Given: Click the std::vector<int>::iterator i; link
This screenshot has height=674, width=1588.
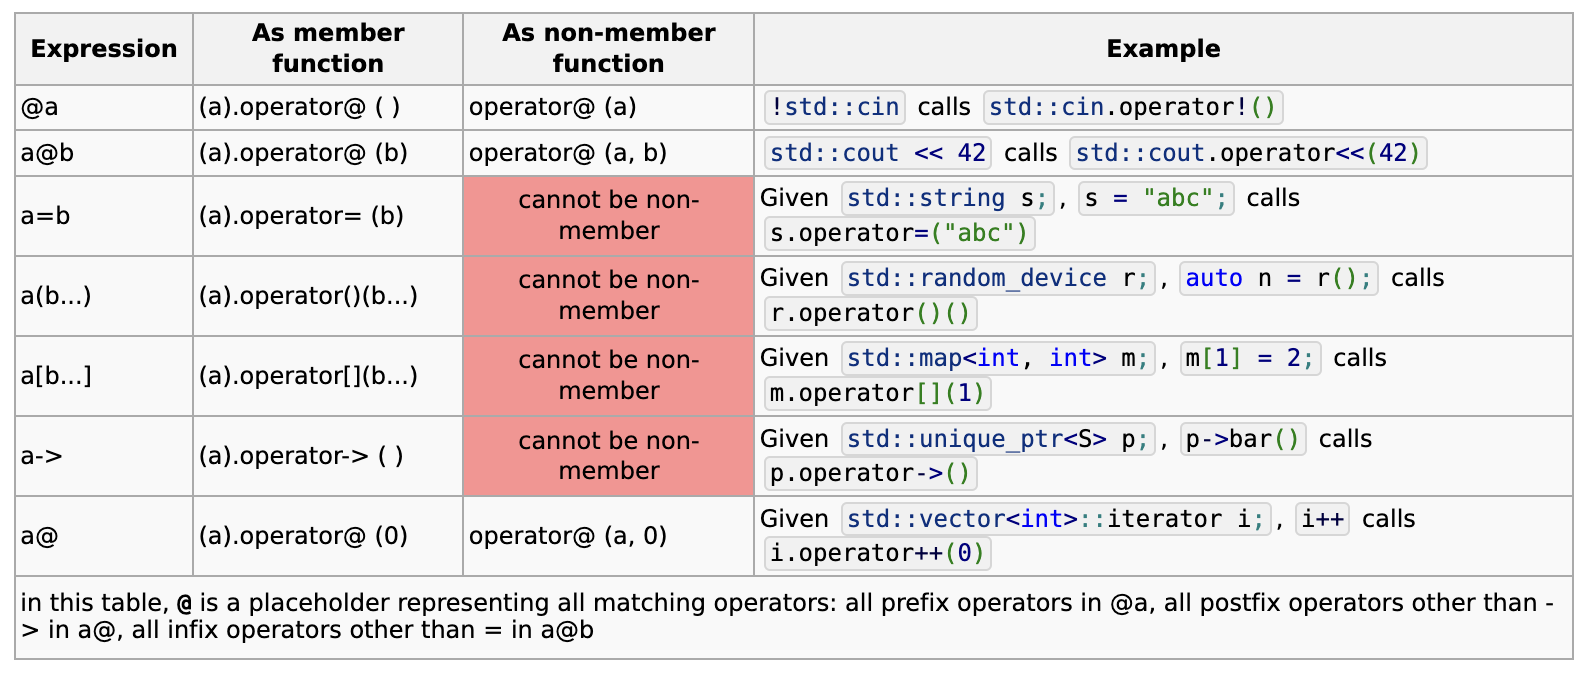Looking at the screenshot, I should [x=1056, y=519].
